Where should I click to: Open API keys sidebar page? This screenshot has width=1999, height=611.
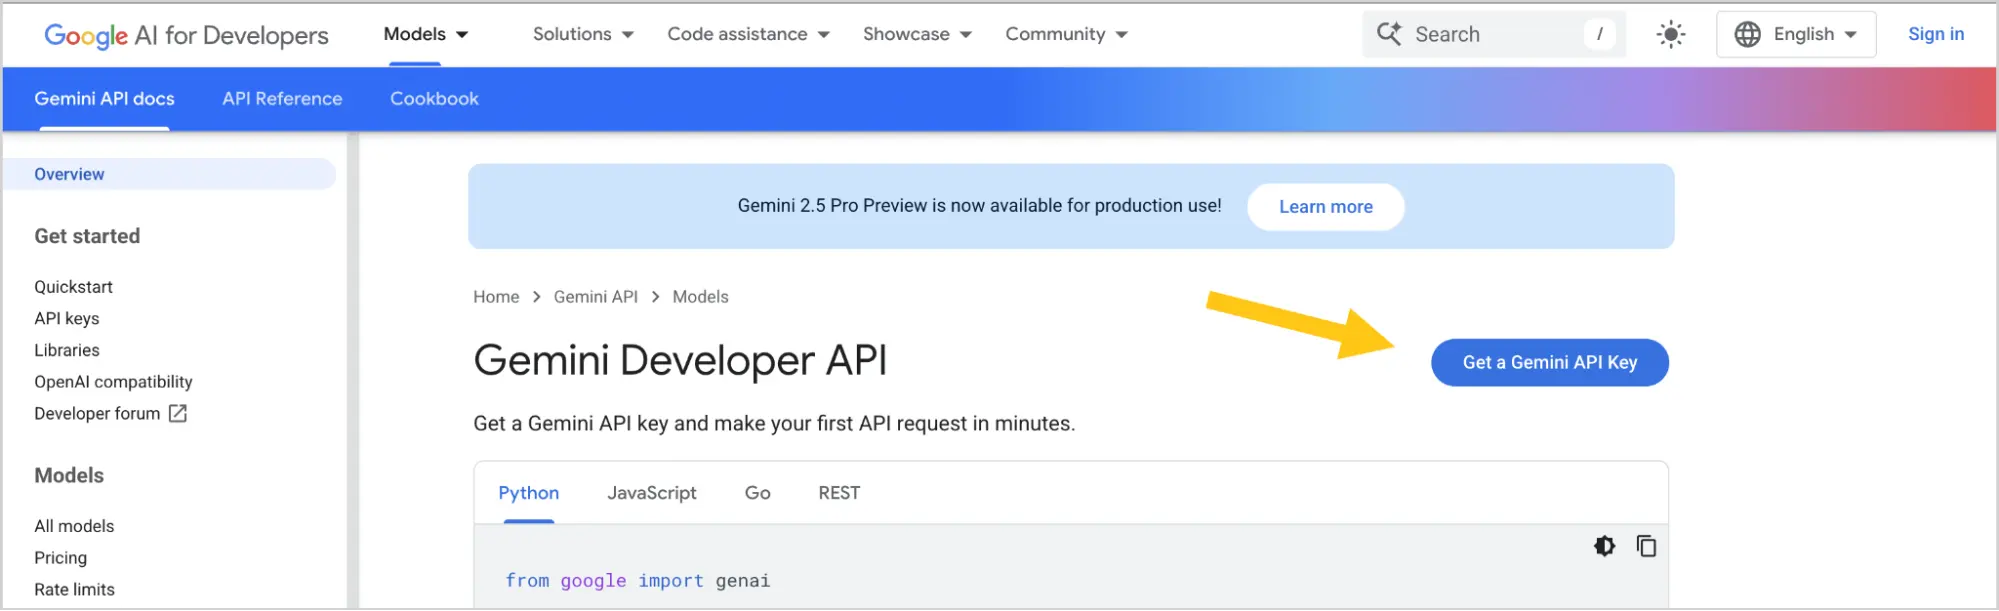67,319
